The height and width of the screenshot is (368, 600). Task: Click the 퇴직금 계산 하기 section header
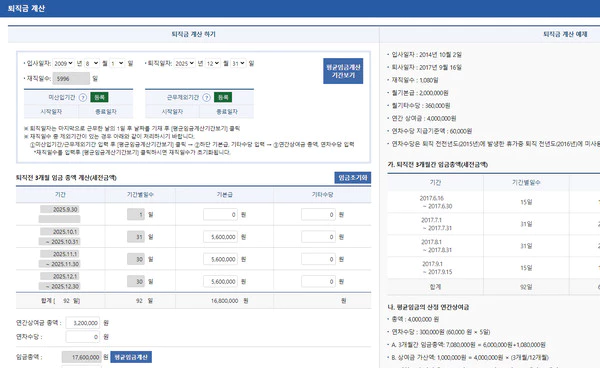pyautogui.click(x=194, y=34)
